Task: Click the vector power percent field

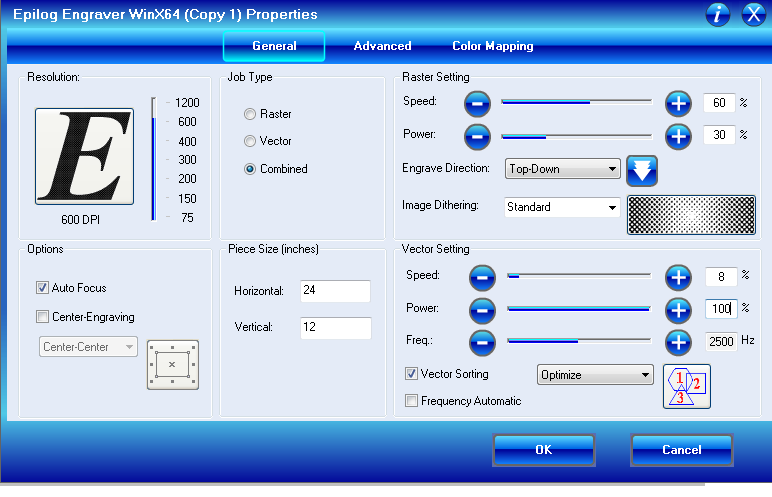Action: 721,309
